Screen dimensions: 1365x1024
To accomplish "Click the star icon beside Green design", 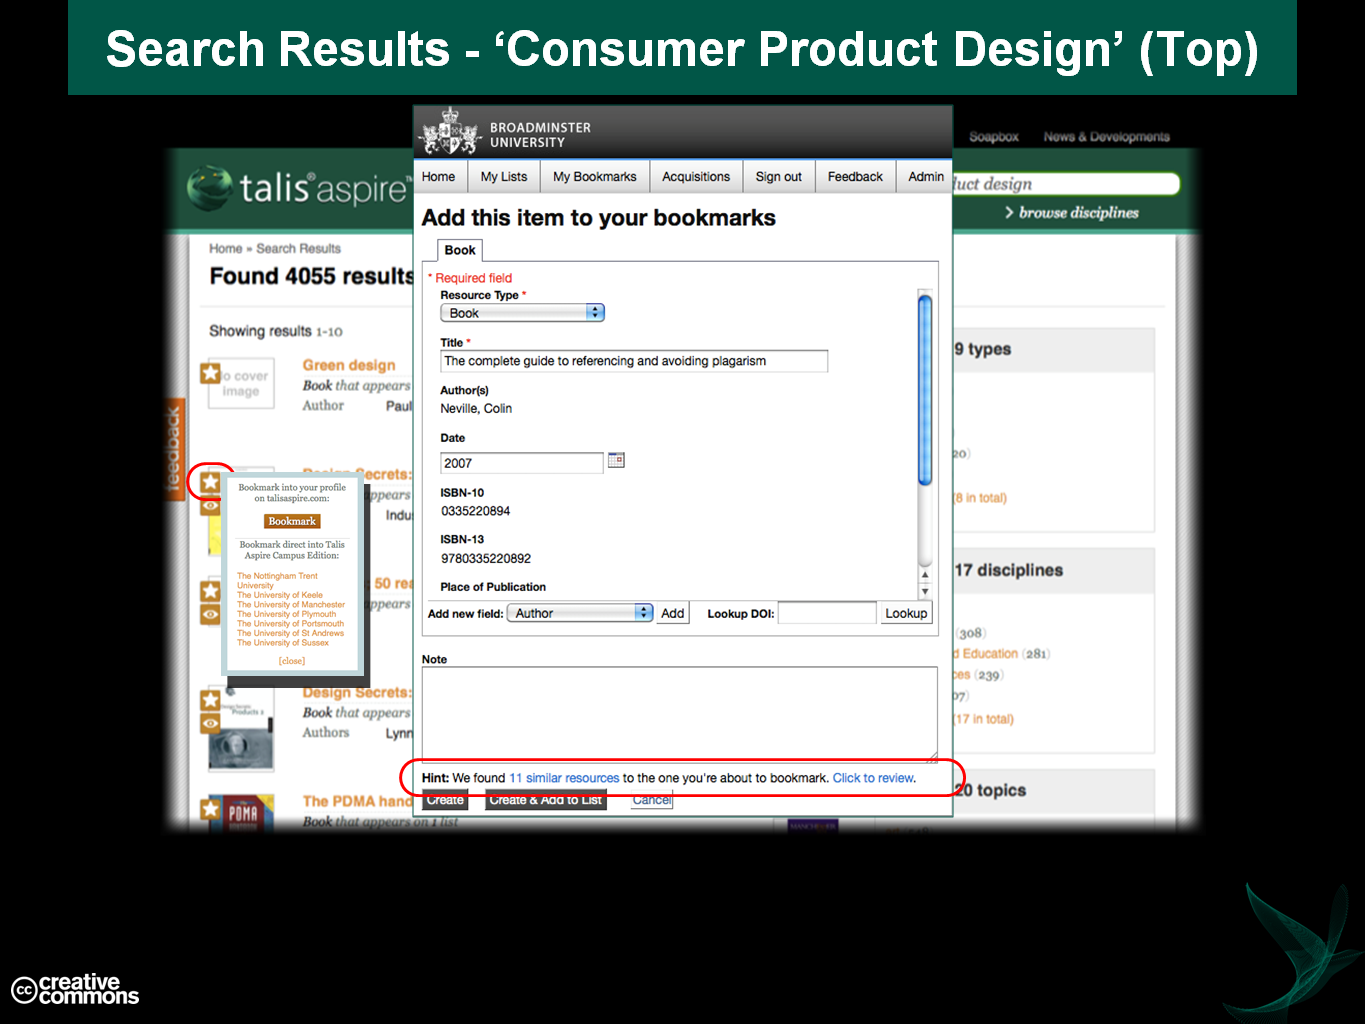I will [210, 374].
